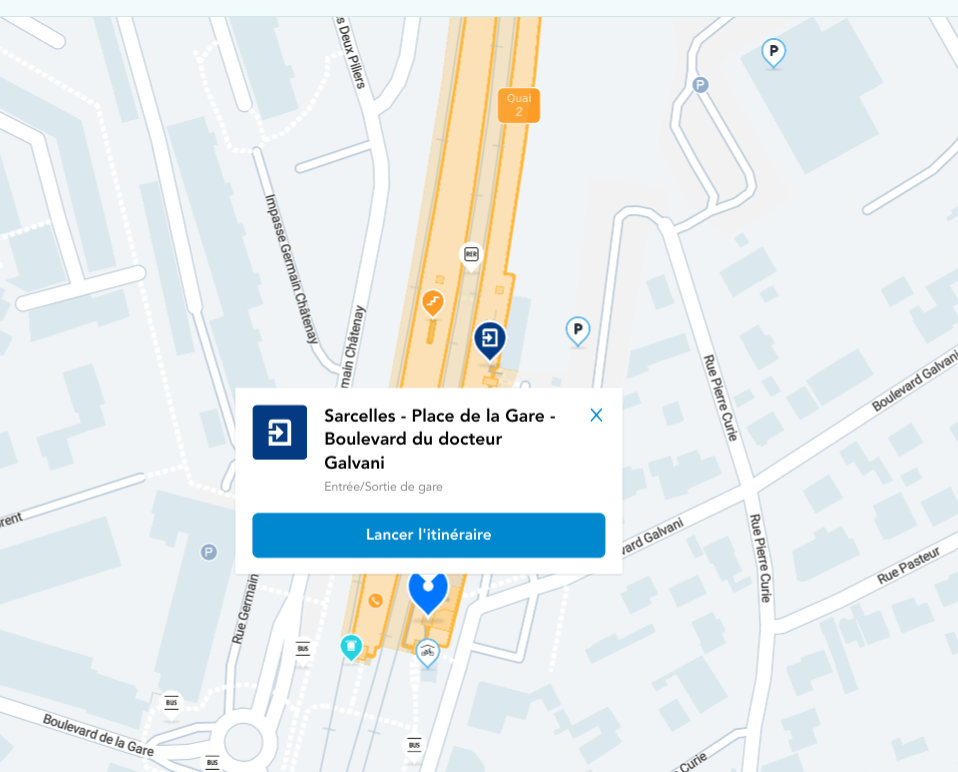
Task: Click the parking pin beside the station entrance
Action: (x=577, y=332)
